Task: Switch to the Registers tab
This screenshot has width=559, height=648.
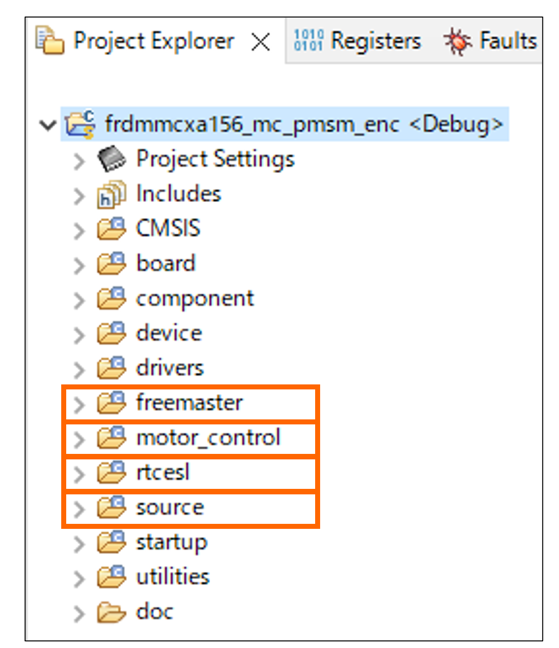Action: click(357, 41)
